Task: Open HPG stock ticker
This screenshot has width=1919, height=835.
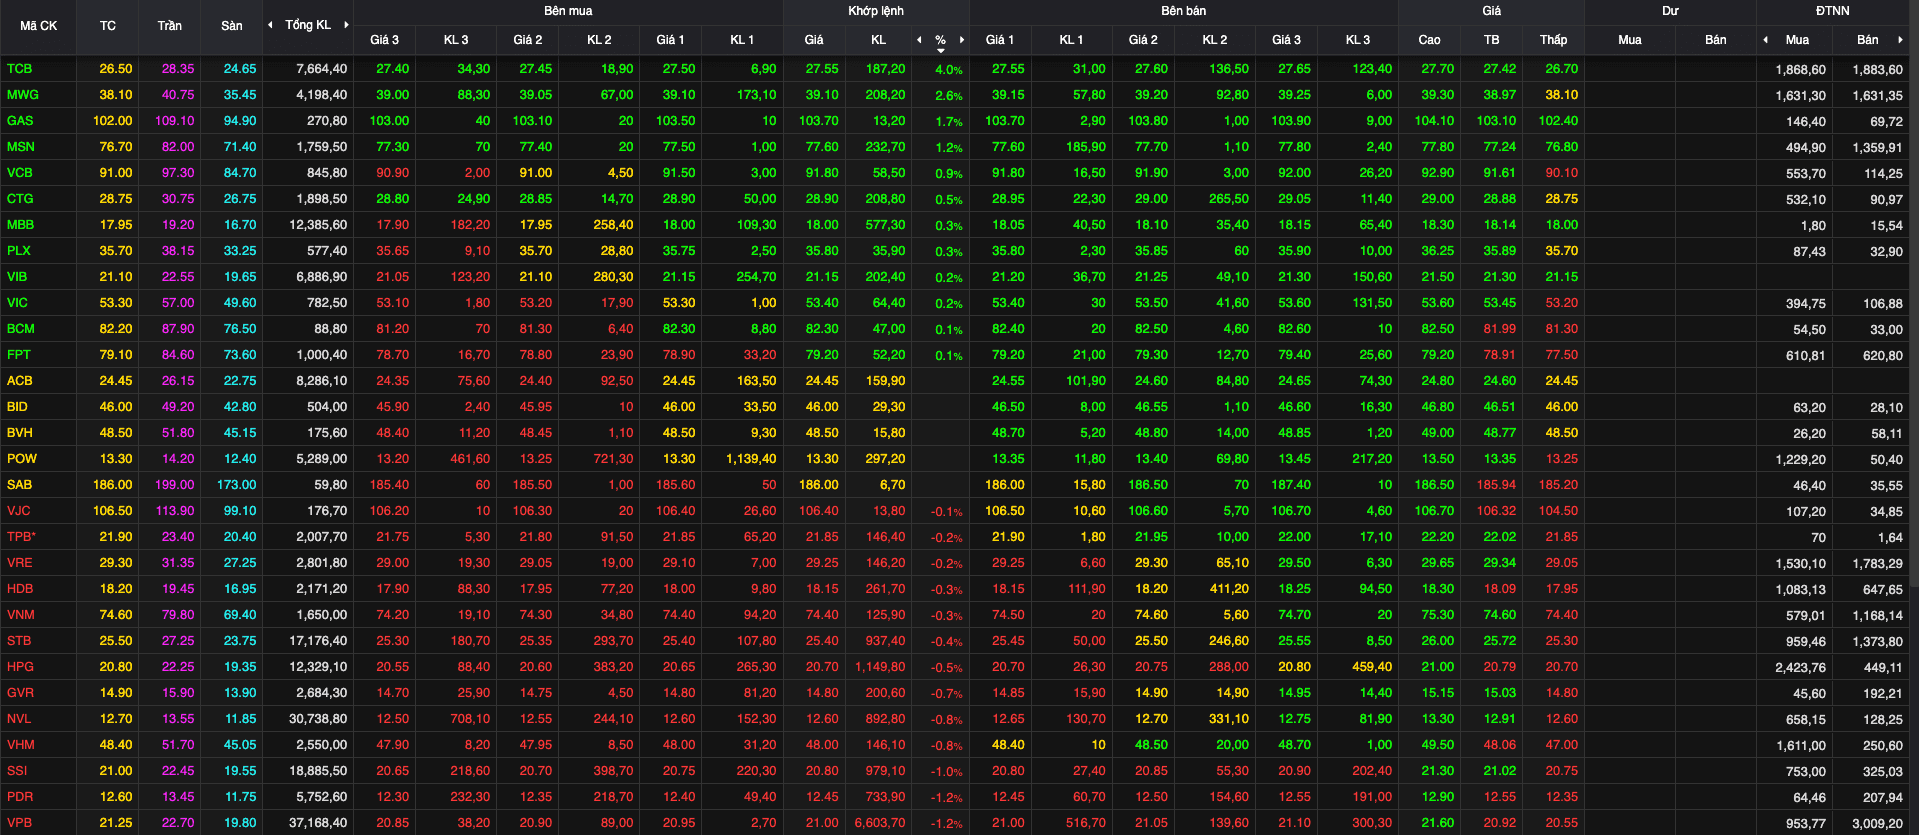Action: [x=20, y=667]
